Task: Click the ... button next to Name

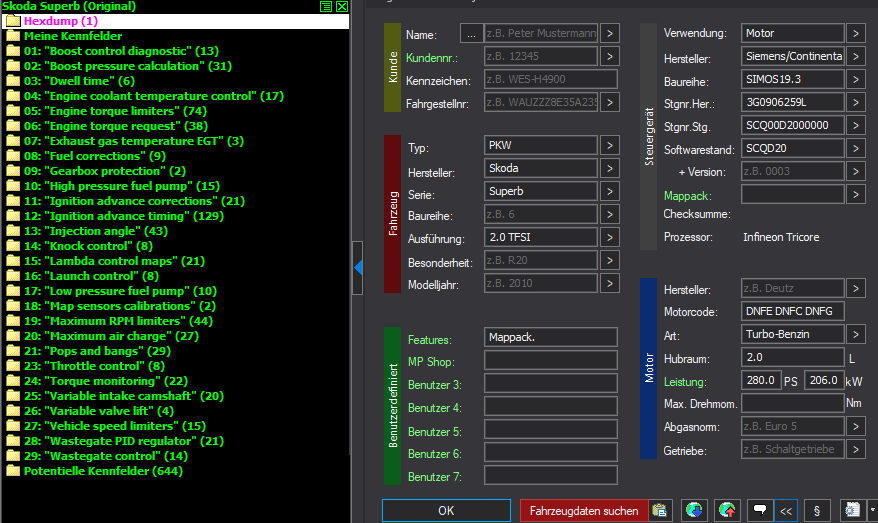Action: (471, 34)
